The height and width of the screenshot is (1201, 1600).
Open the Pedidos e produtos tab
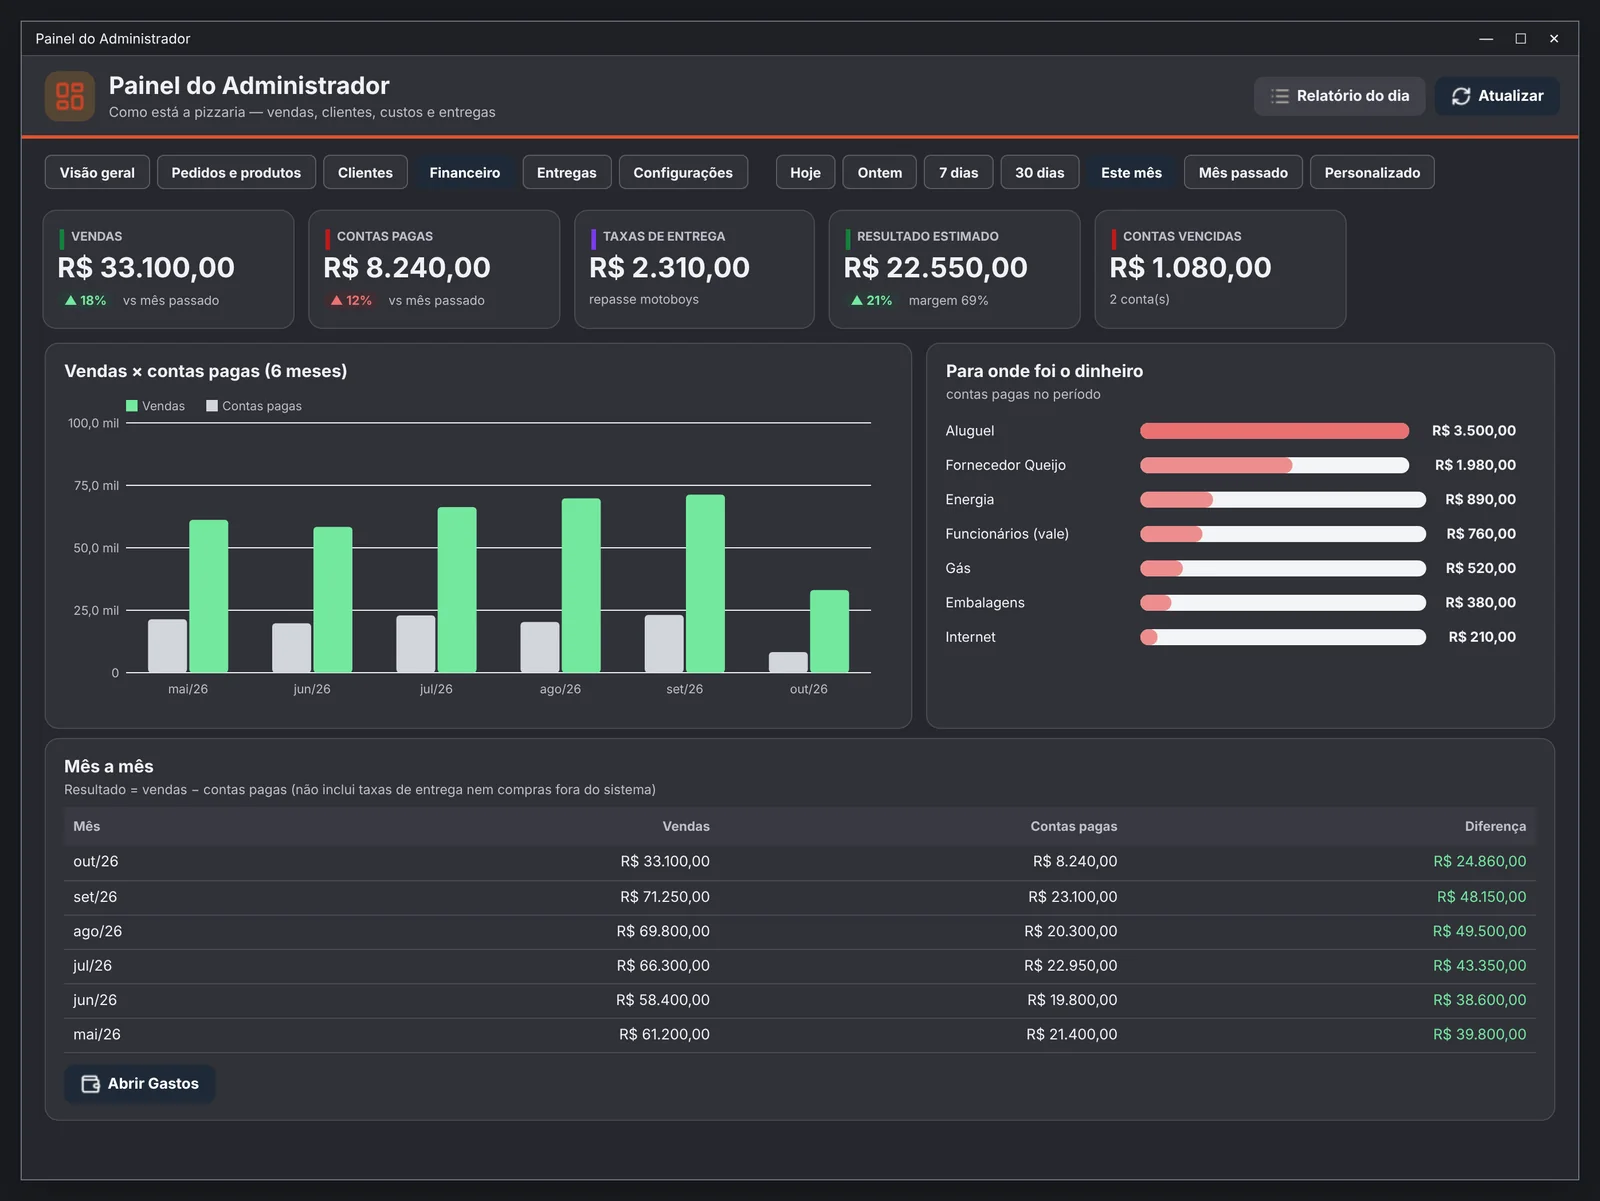point(236,172)
